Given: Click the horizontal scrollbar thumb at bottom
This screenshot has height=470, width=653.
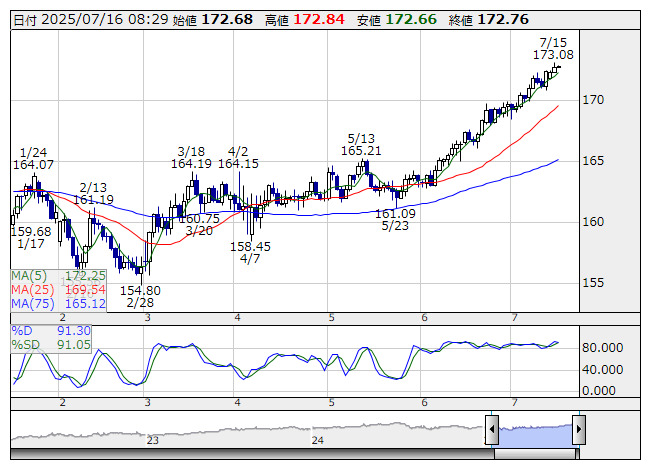Looking at the screenshot, I should click(536, 454).
